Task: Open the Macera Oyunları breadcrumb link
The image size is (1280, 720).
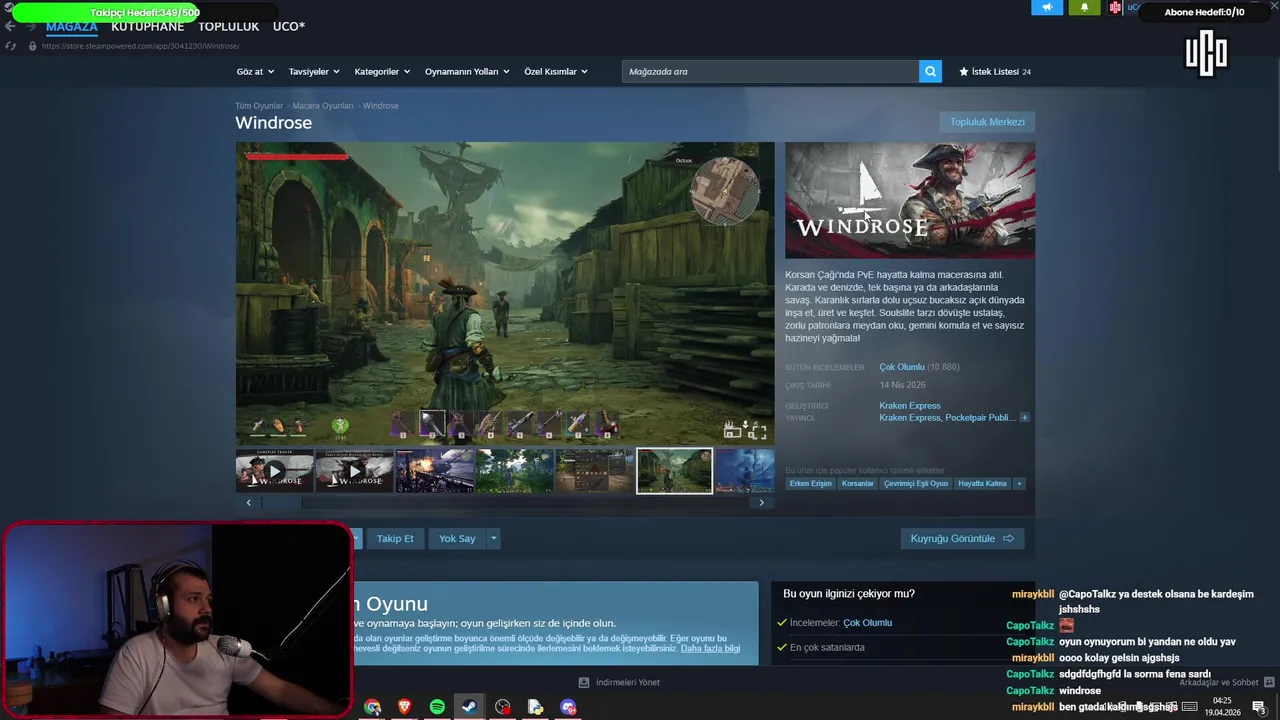Action: (x=323, y=106)
